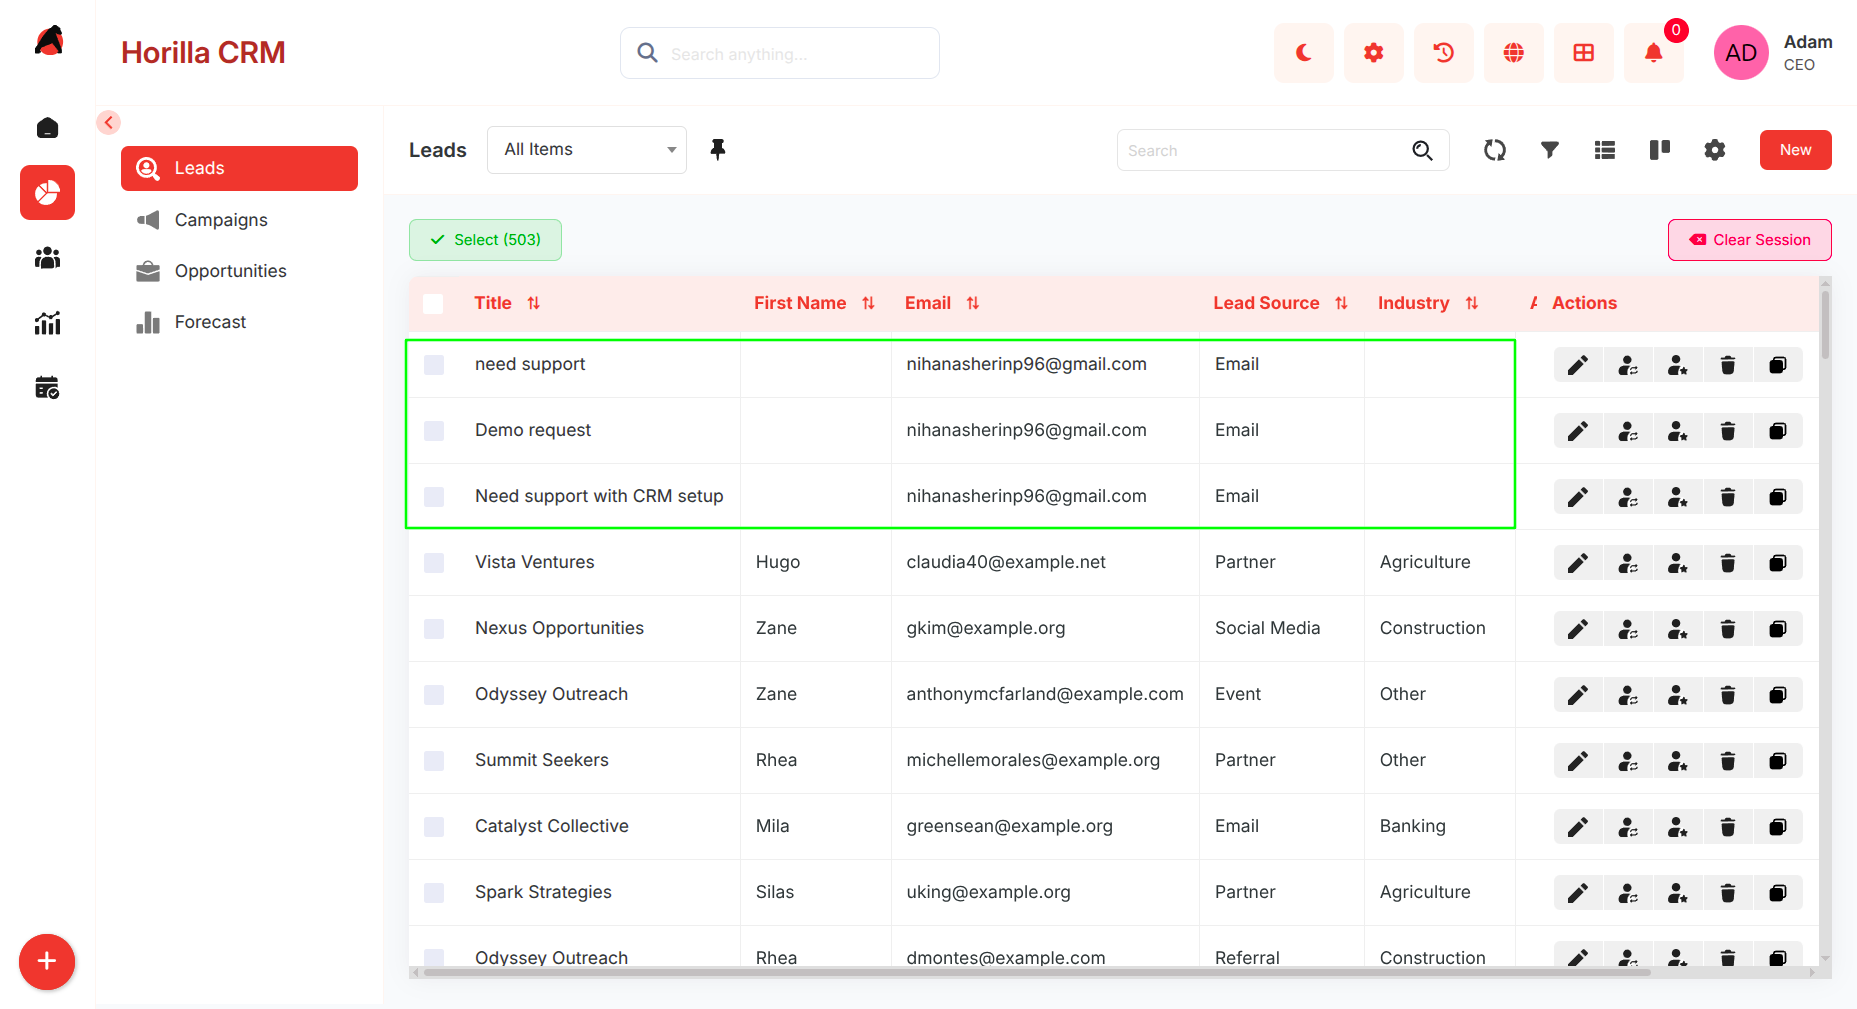The image size is (1857, 1009).
Task: Click the Select (503) button
Action: tap(485, 240)
